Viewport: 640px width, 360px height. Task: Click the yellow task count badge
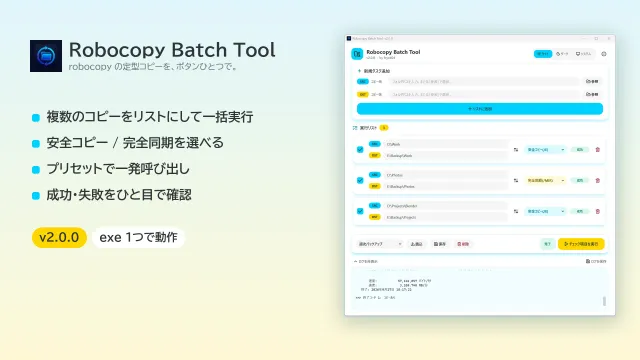(384, 128)
